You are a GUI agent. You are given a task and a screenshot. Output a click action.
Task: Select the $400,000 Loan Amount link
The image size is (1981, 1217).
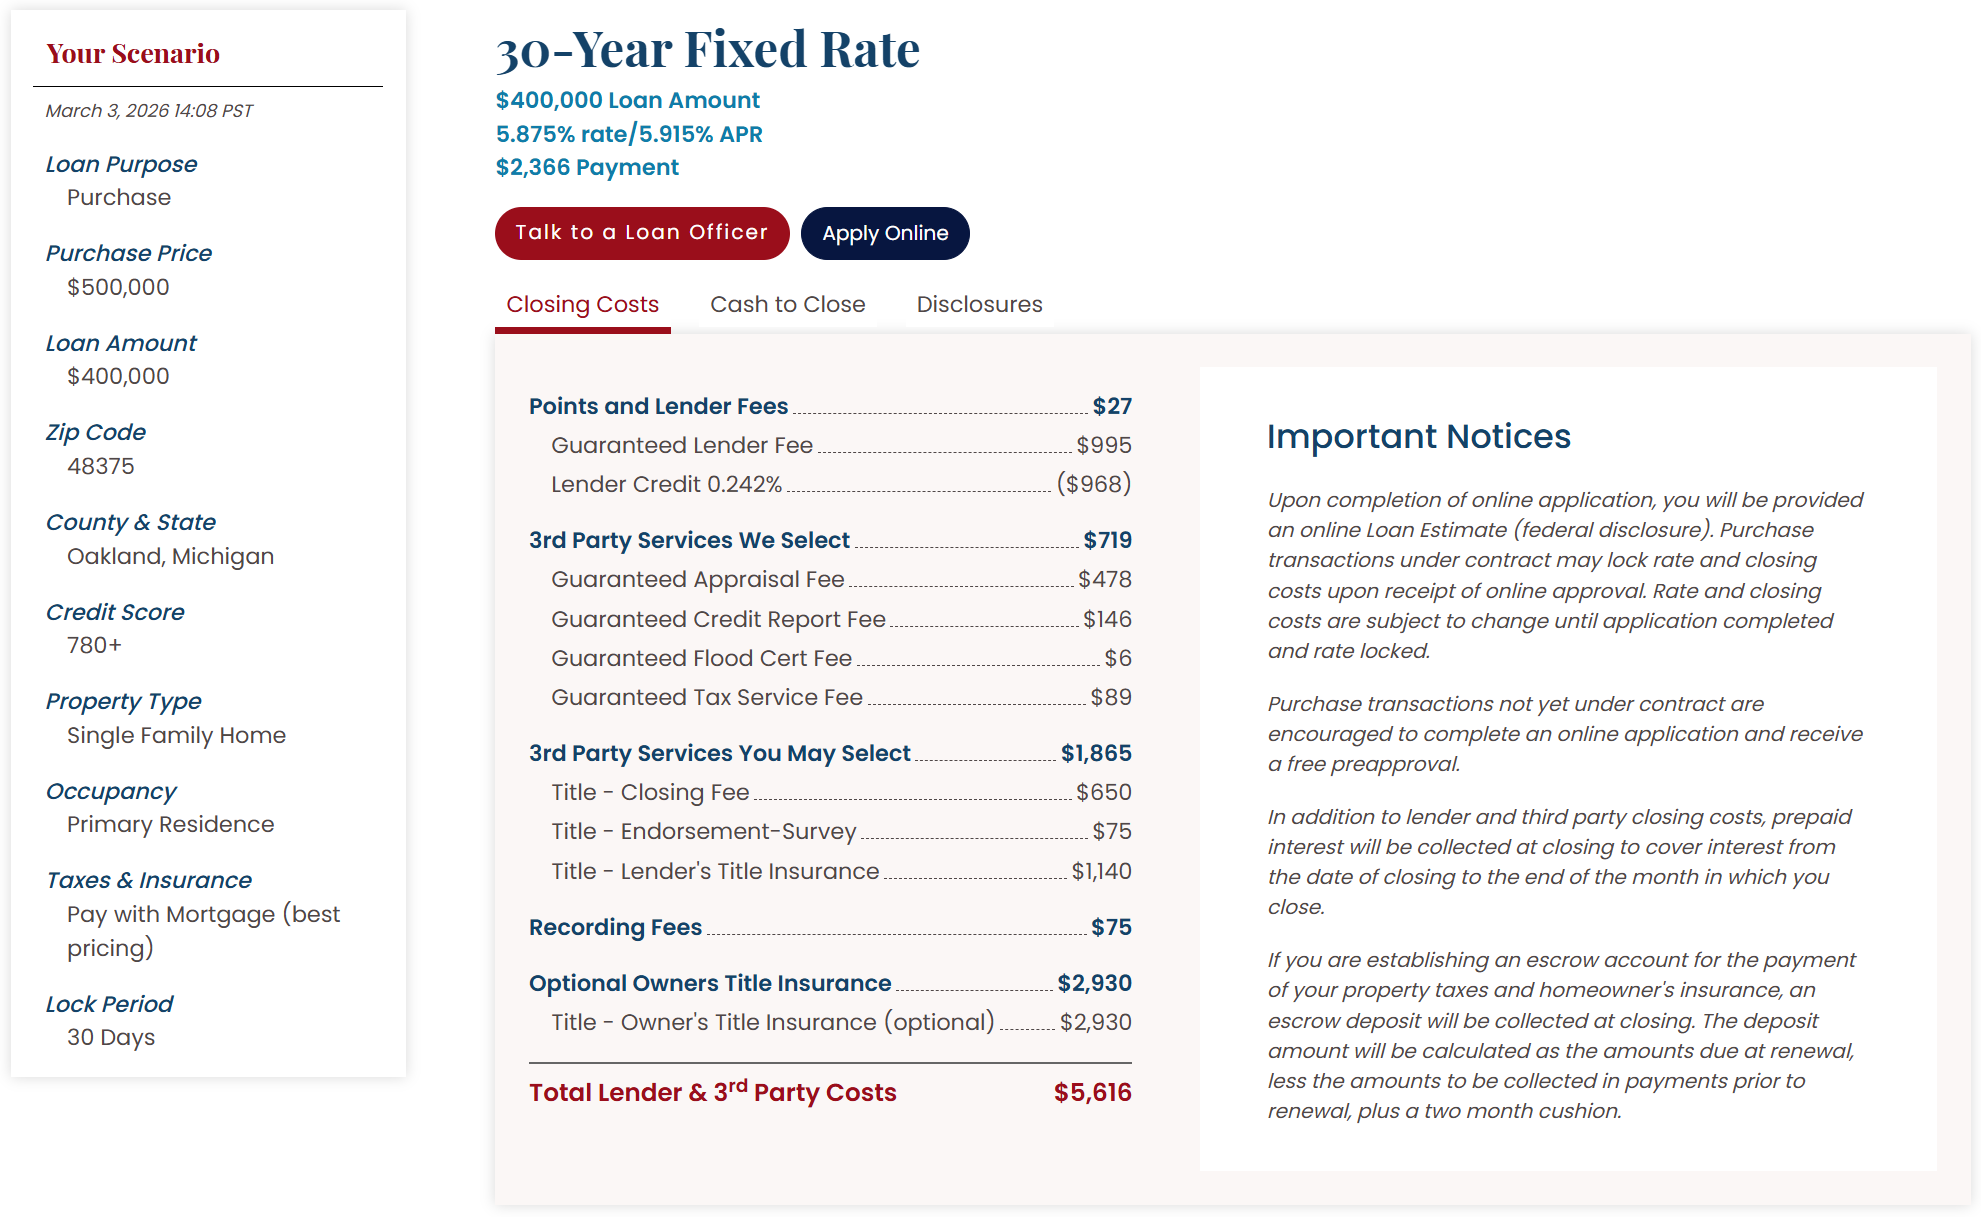pyautogui.click(x=627, y=100)
